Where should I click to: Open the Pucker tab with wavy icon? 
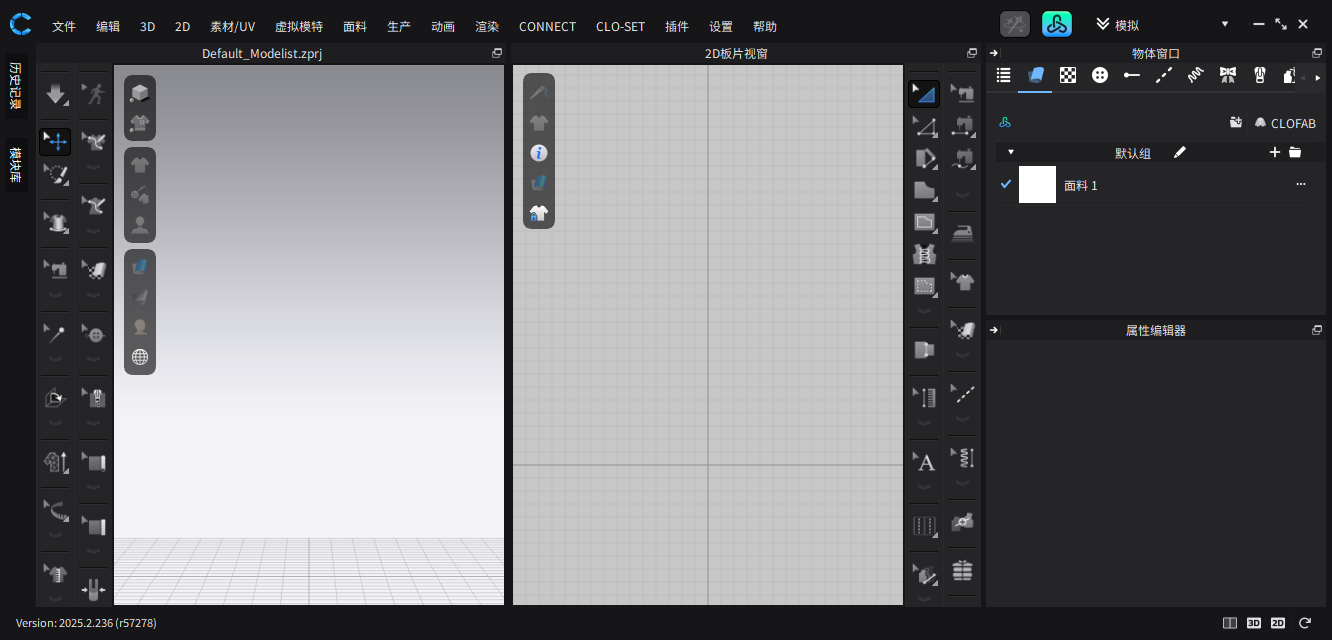[1195, 75]
